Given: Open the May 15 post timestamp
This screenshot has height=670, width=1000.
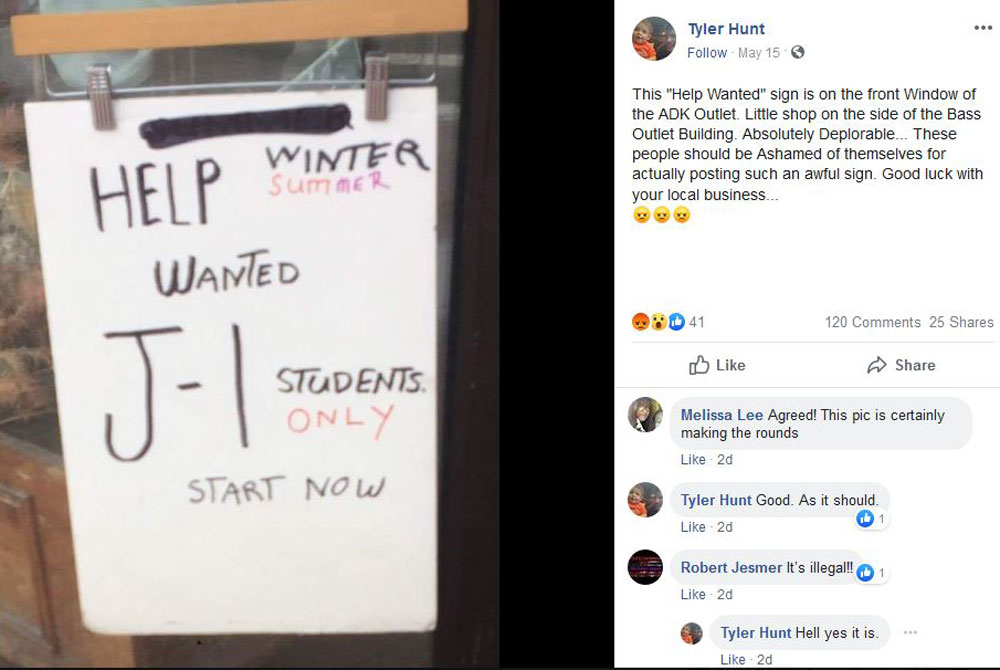Looking at the screenshot, I should (758, 53).
